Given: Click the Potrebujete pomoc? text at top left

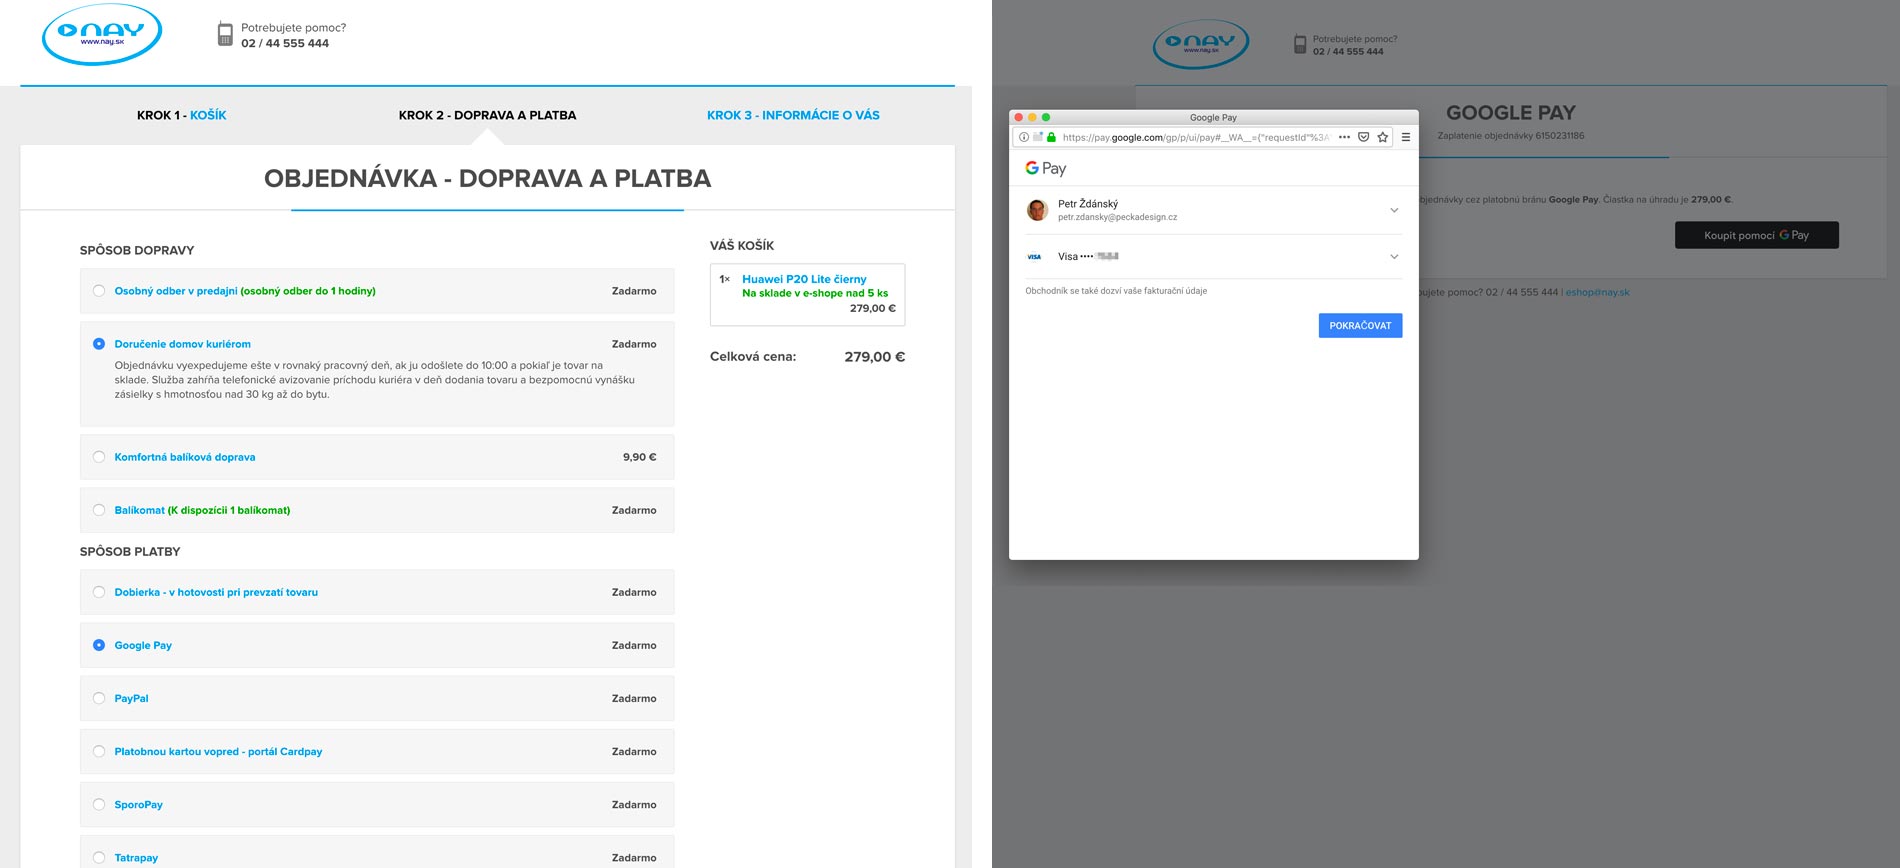Looking at the screenshot, I should pyautogui.click(x=293, y=28).
